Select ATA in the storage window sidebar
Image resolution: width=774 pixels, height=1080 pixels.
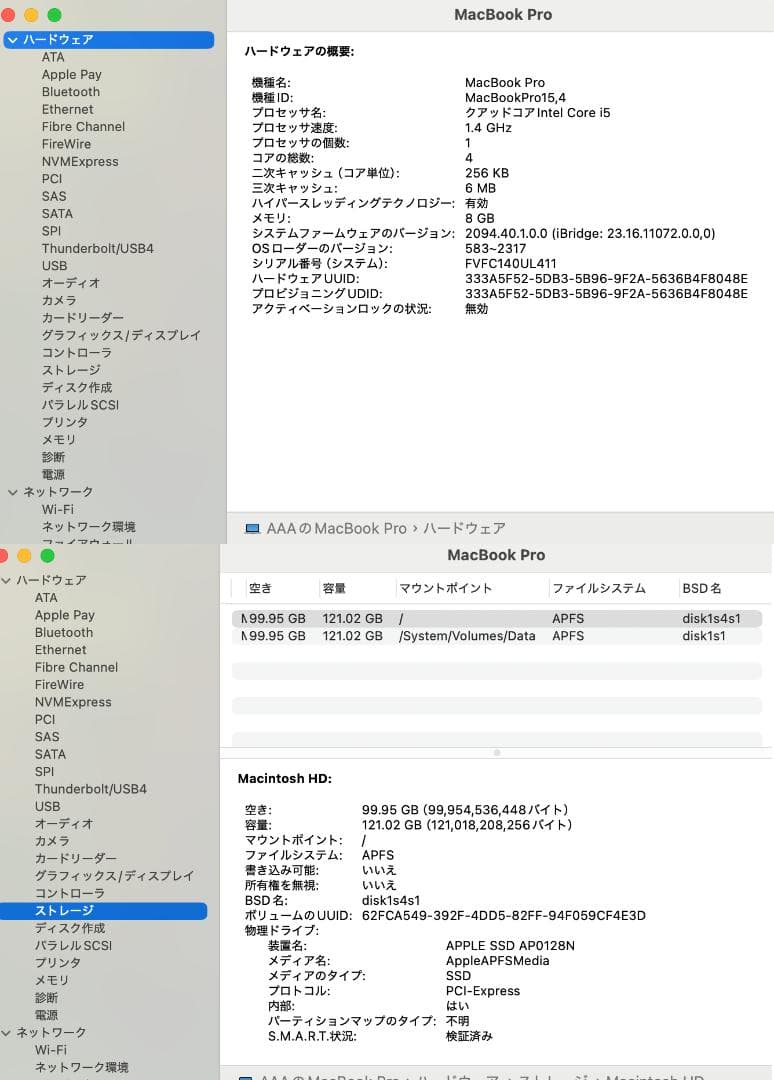click(x=46, y=598)
